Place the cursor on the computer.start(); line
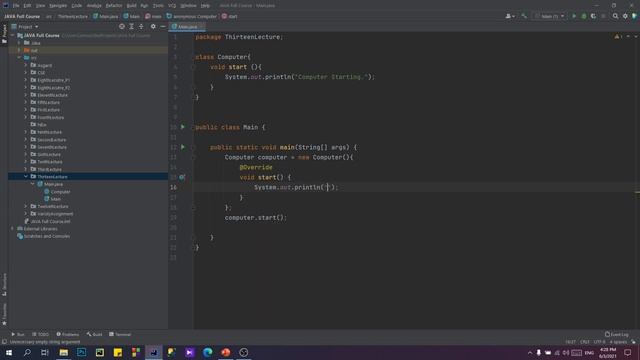Viewport: 640px width, 360px height. (x=256, y=218)
